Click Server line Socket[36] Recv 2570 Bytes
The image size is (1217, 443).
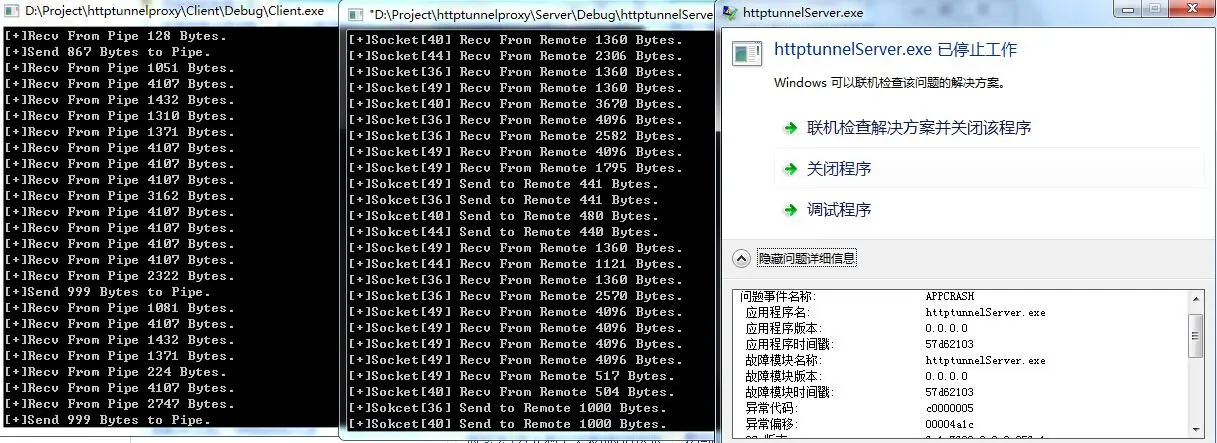515,296
